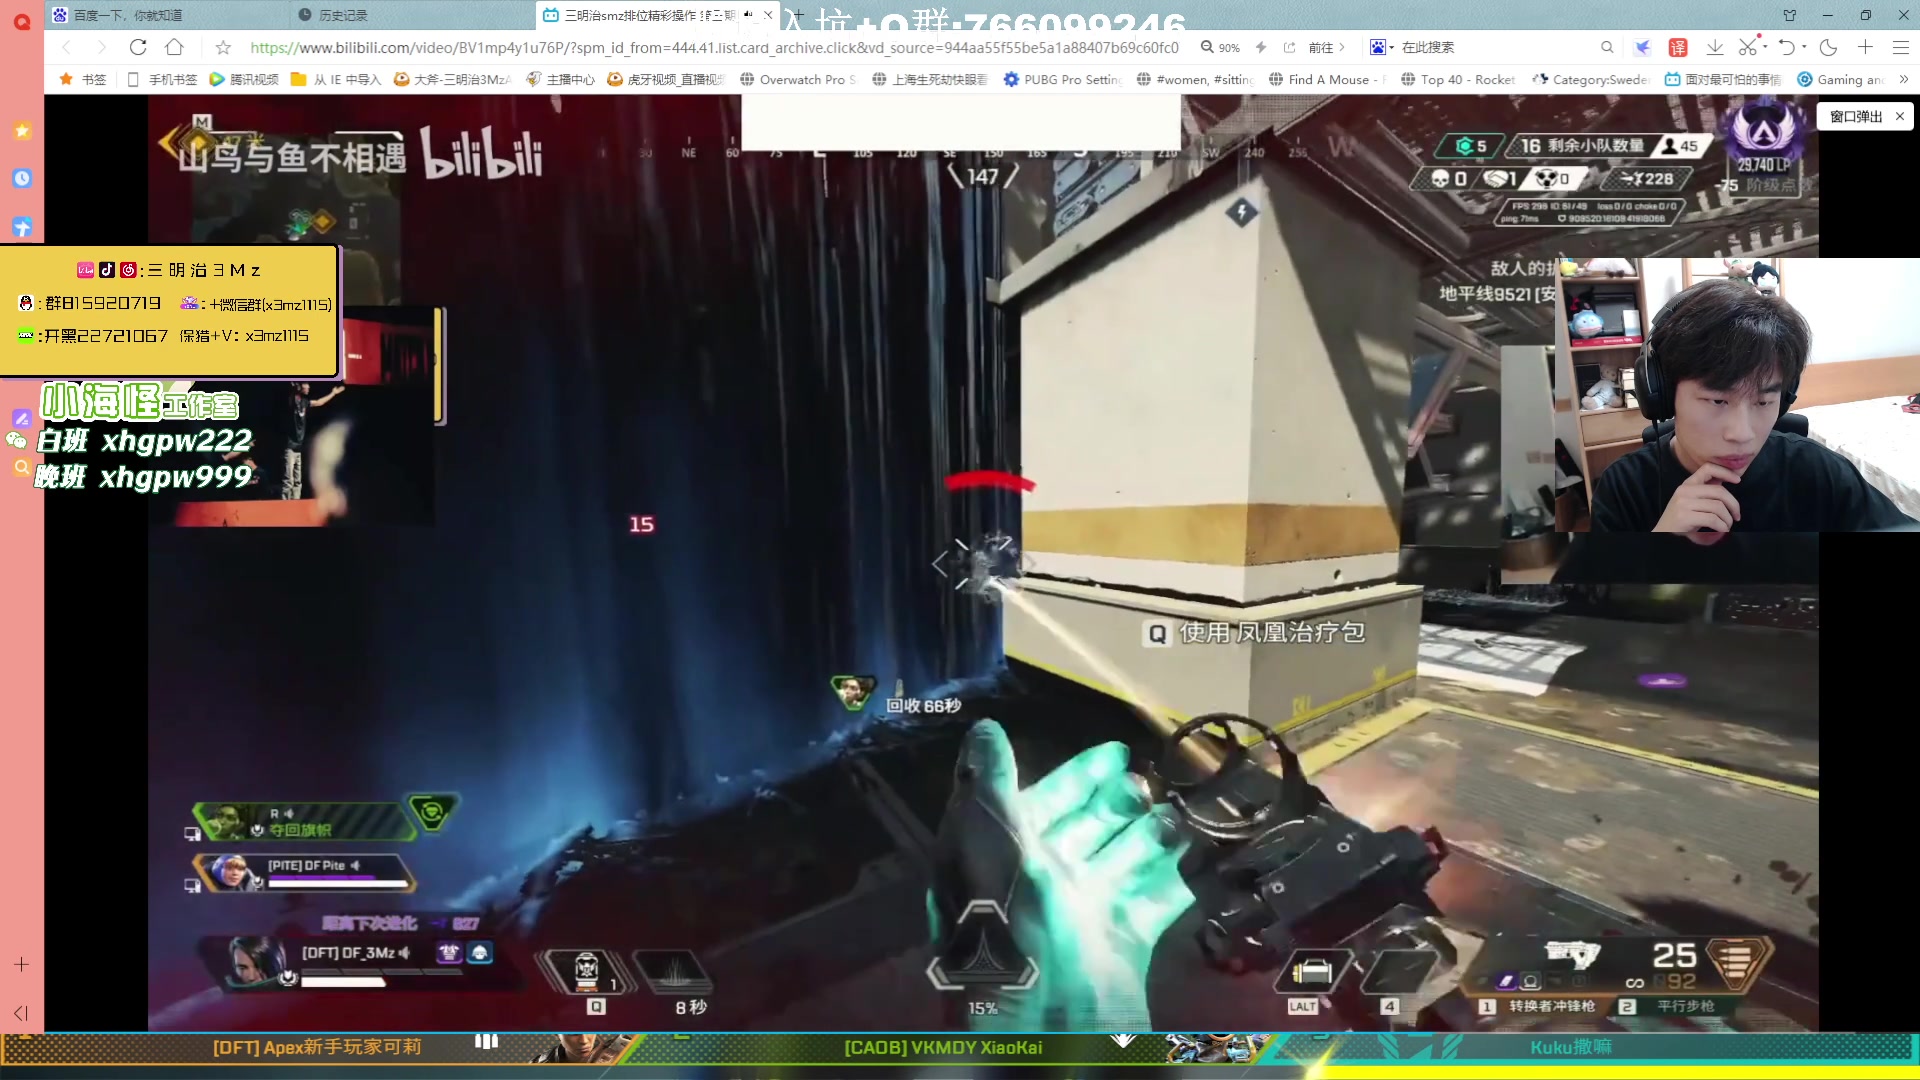Open the sidebar favorites star icon
The width and height of the screenshot is (1920, 1080).
22,131
